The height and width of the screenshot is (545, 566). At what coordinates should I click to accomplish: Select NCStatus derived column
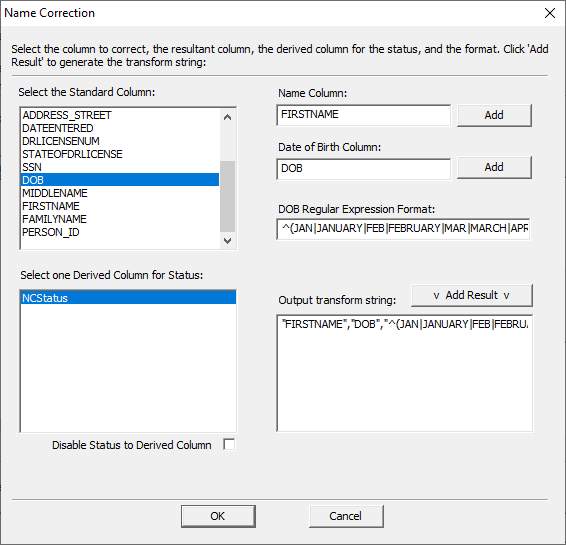[128, 298]
